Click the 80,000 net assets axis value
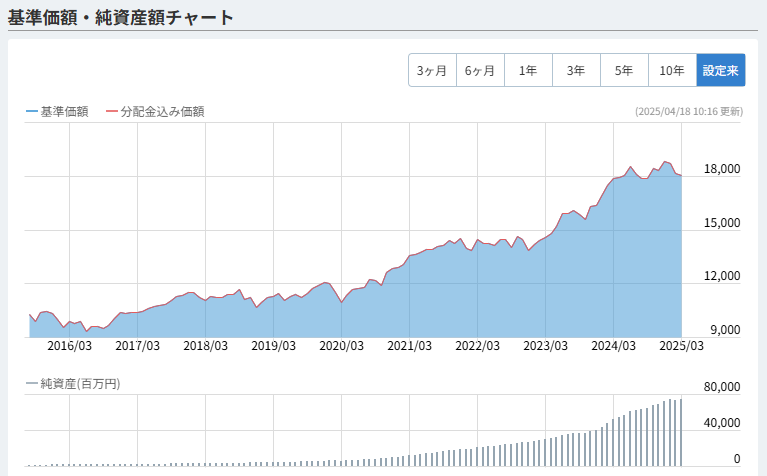Image resolution: width=767 pixels, height=476 pixels. (x=722, y=387)
